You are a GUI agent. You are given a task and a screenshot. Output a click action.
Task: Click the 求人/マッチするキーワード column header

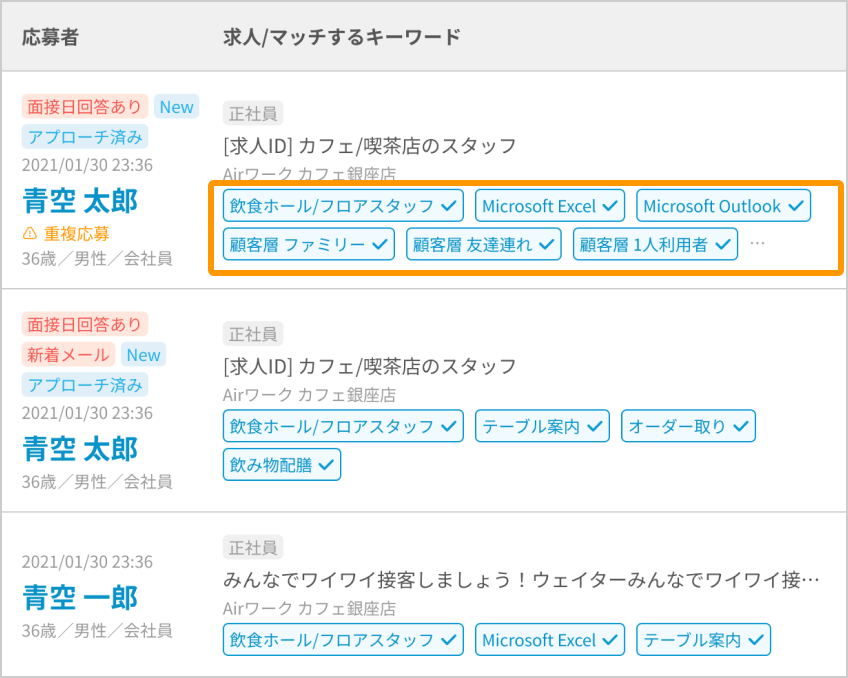click(x=342, y=37)
